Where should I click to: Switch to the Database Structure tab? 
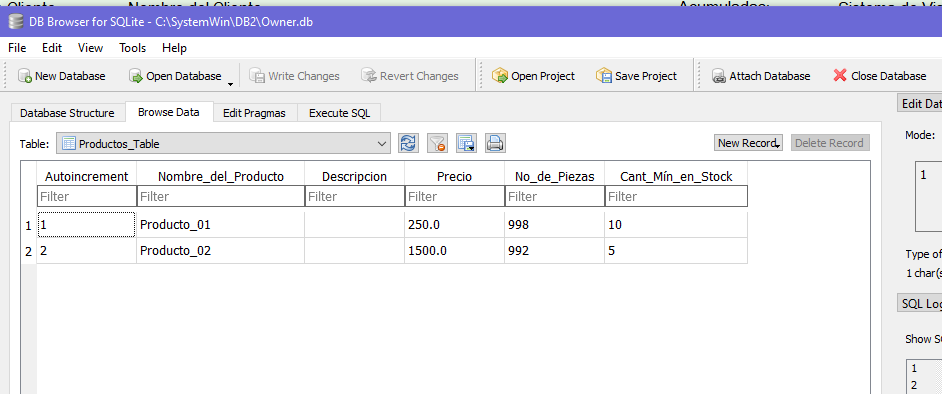point(67,113)
